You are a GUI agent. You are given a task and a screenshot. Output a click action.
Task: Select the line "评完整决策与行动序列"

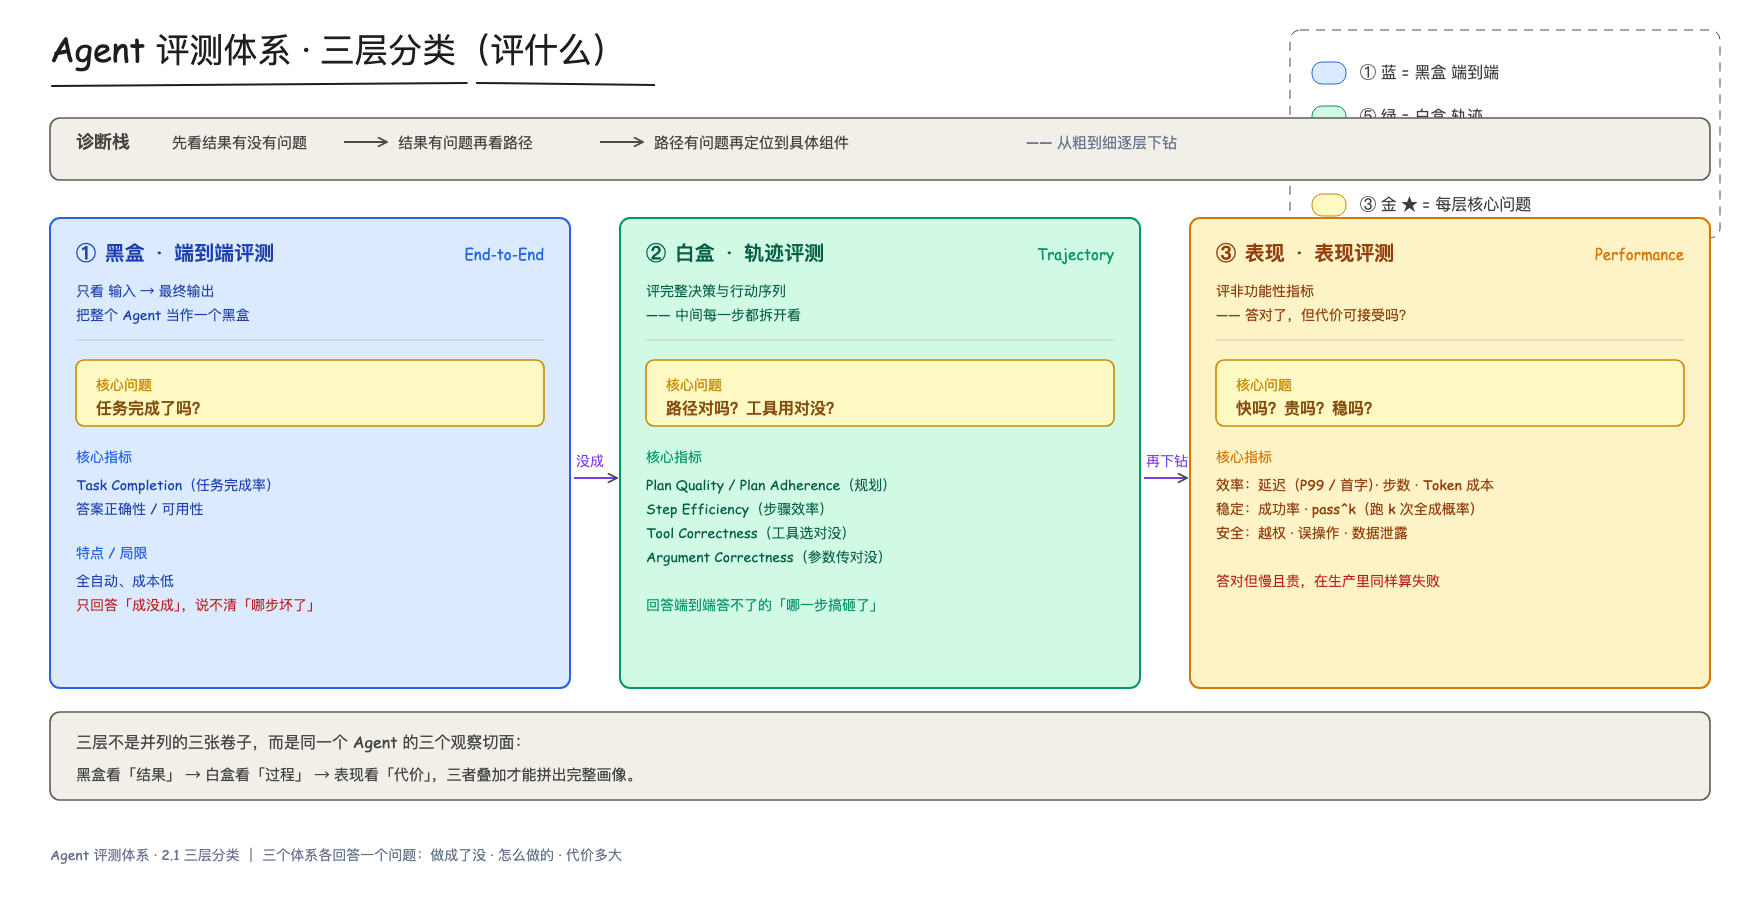pyautogui.click(x=716, y=291)
